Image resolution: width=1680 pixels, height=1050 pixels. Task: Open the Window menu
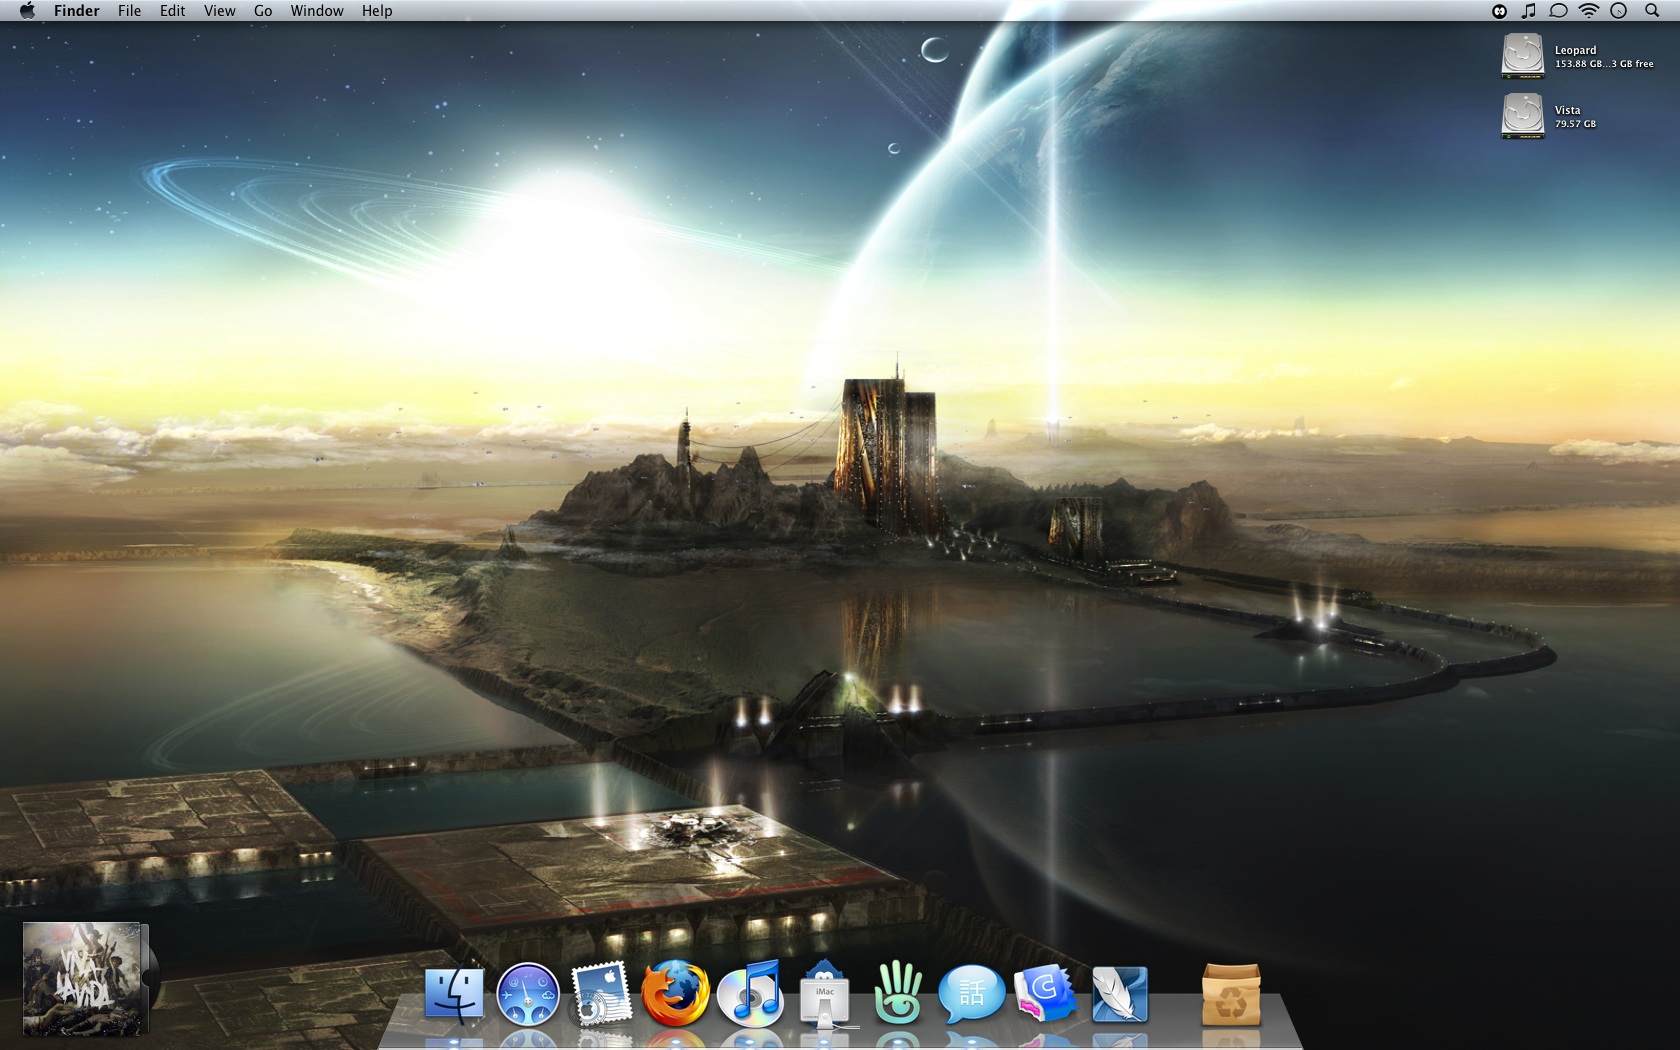click(317, 11)
